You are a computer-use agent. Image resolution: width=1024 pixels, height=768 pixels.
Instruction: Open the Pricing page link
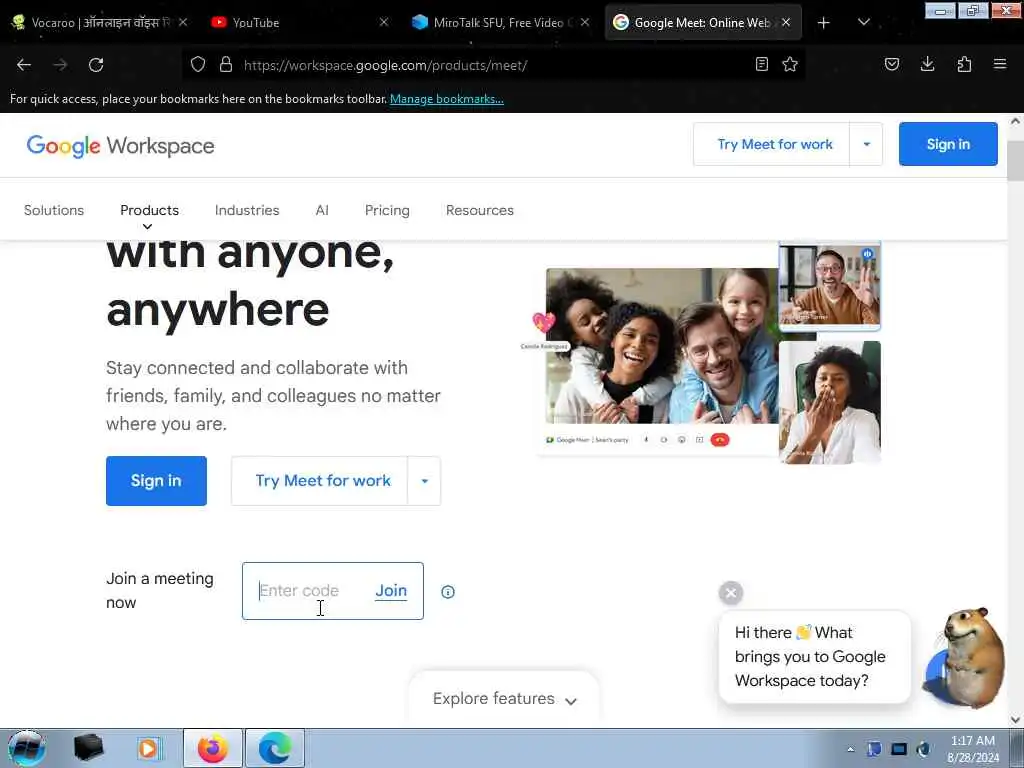coord(387,210)
